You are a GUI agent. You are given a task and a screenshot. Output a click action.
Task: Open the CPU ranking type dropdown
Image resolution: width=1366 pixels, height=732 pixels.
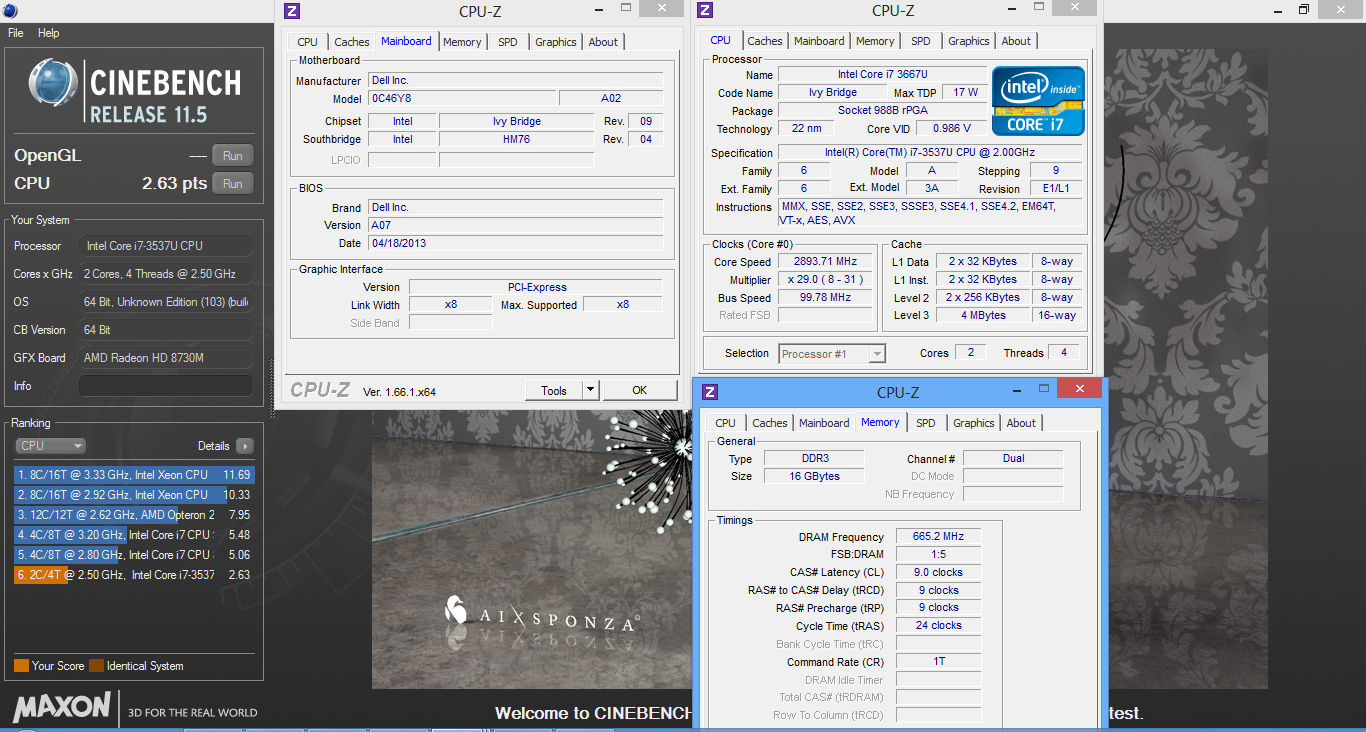pos(50,446)
